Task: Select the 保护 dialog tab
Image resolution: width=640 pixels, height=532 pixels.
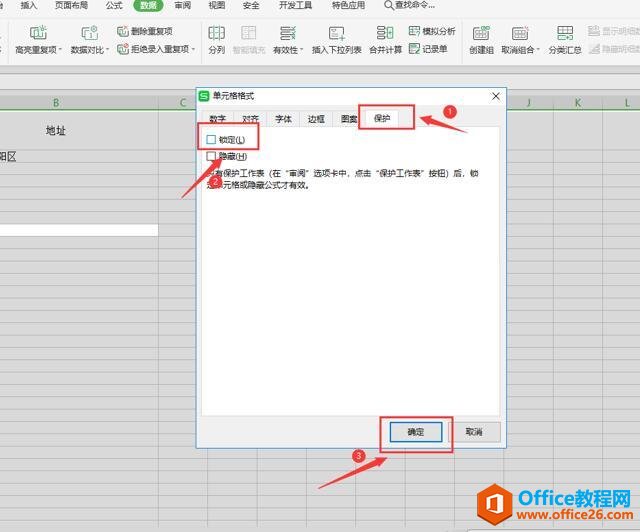Action: click(x=382, y=118)
